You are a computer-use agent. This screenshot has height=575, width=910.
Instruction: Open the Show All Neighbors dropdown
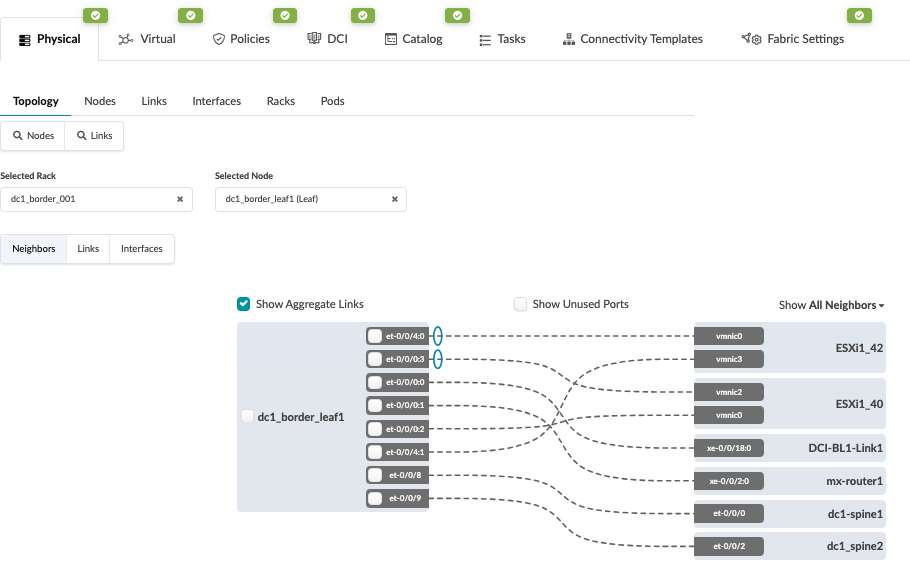[832, 305]
